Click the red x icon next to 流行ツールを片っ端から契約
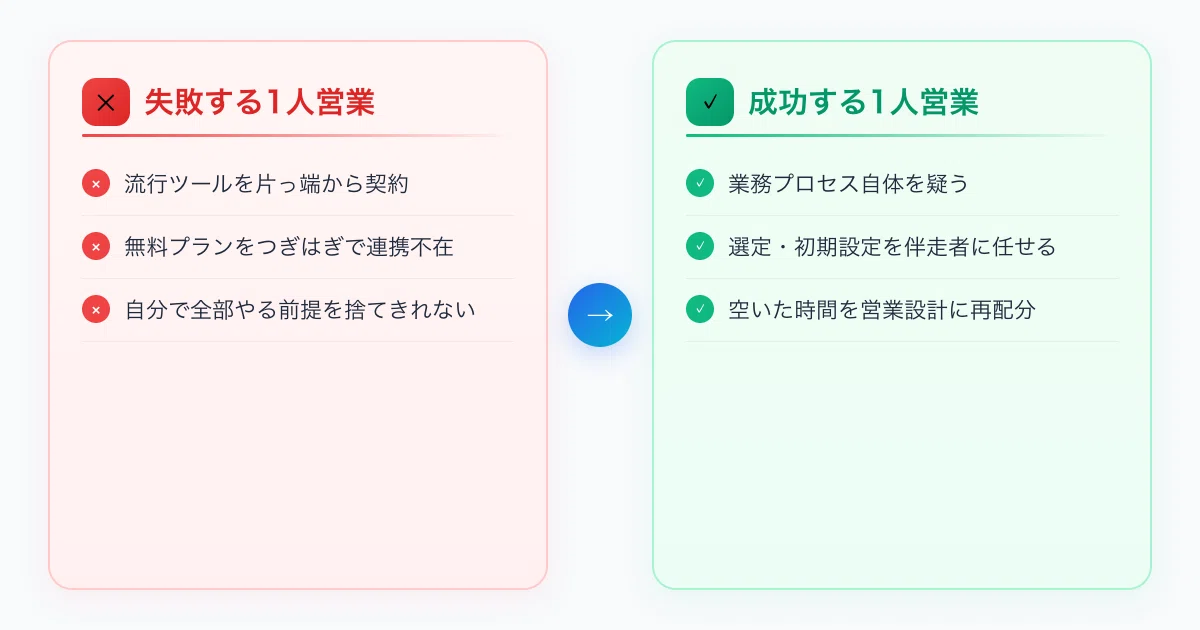Image resolution: width=1200 pixels, height=630 pixels. [96, 184]
